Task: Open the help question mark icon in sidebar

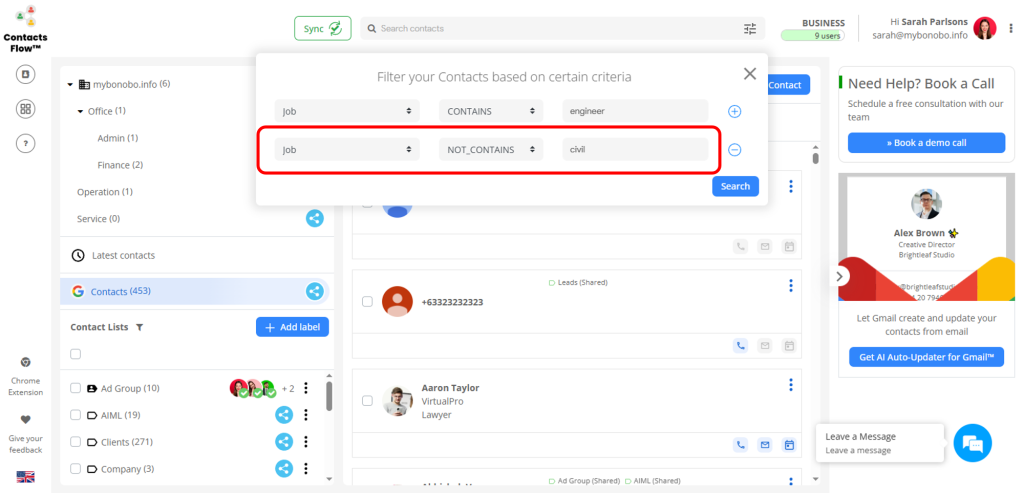Action: pos(26,143)
